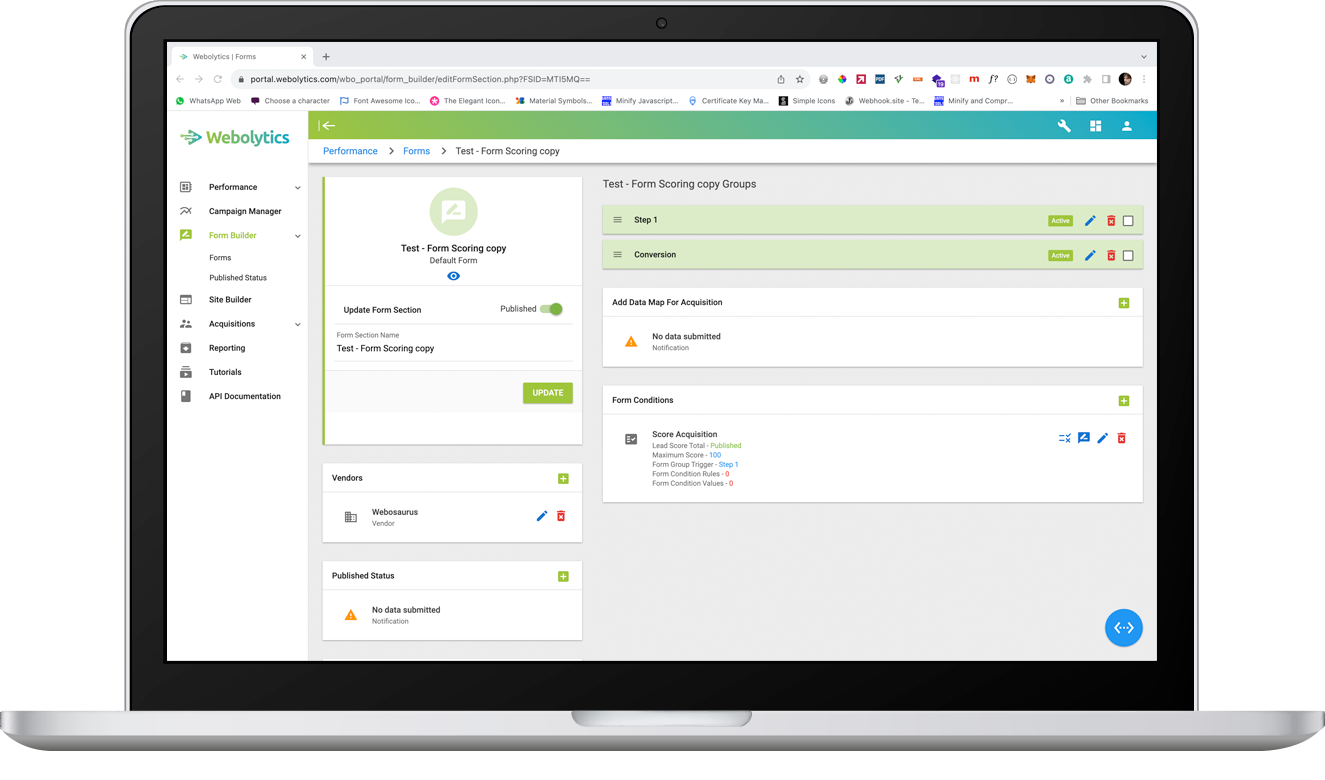
Task: Preview form with the blue eye icon
Action: (x=453, y=276)
